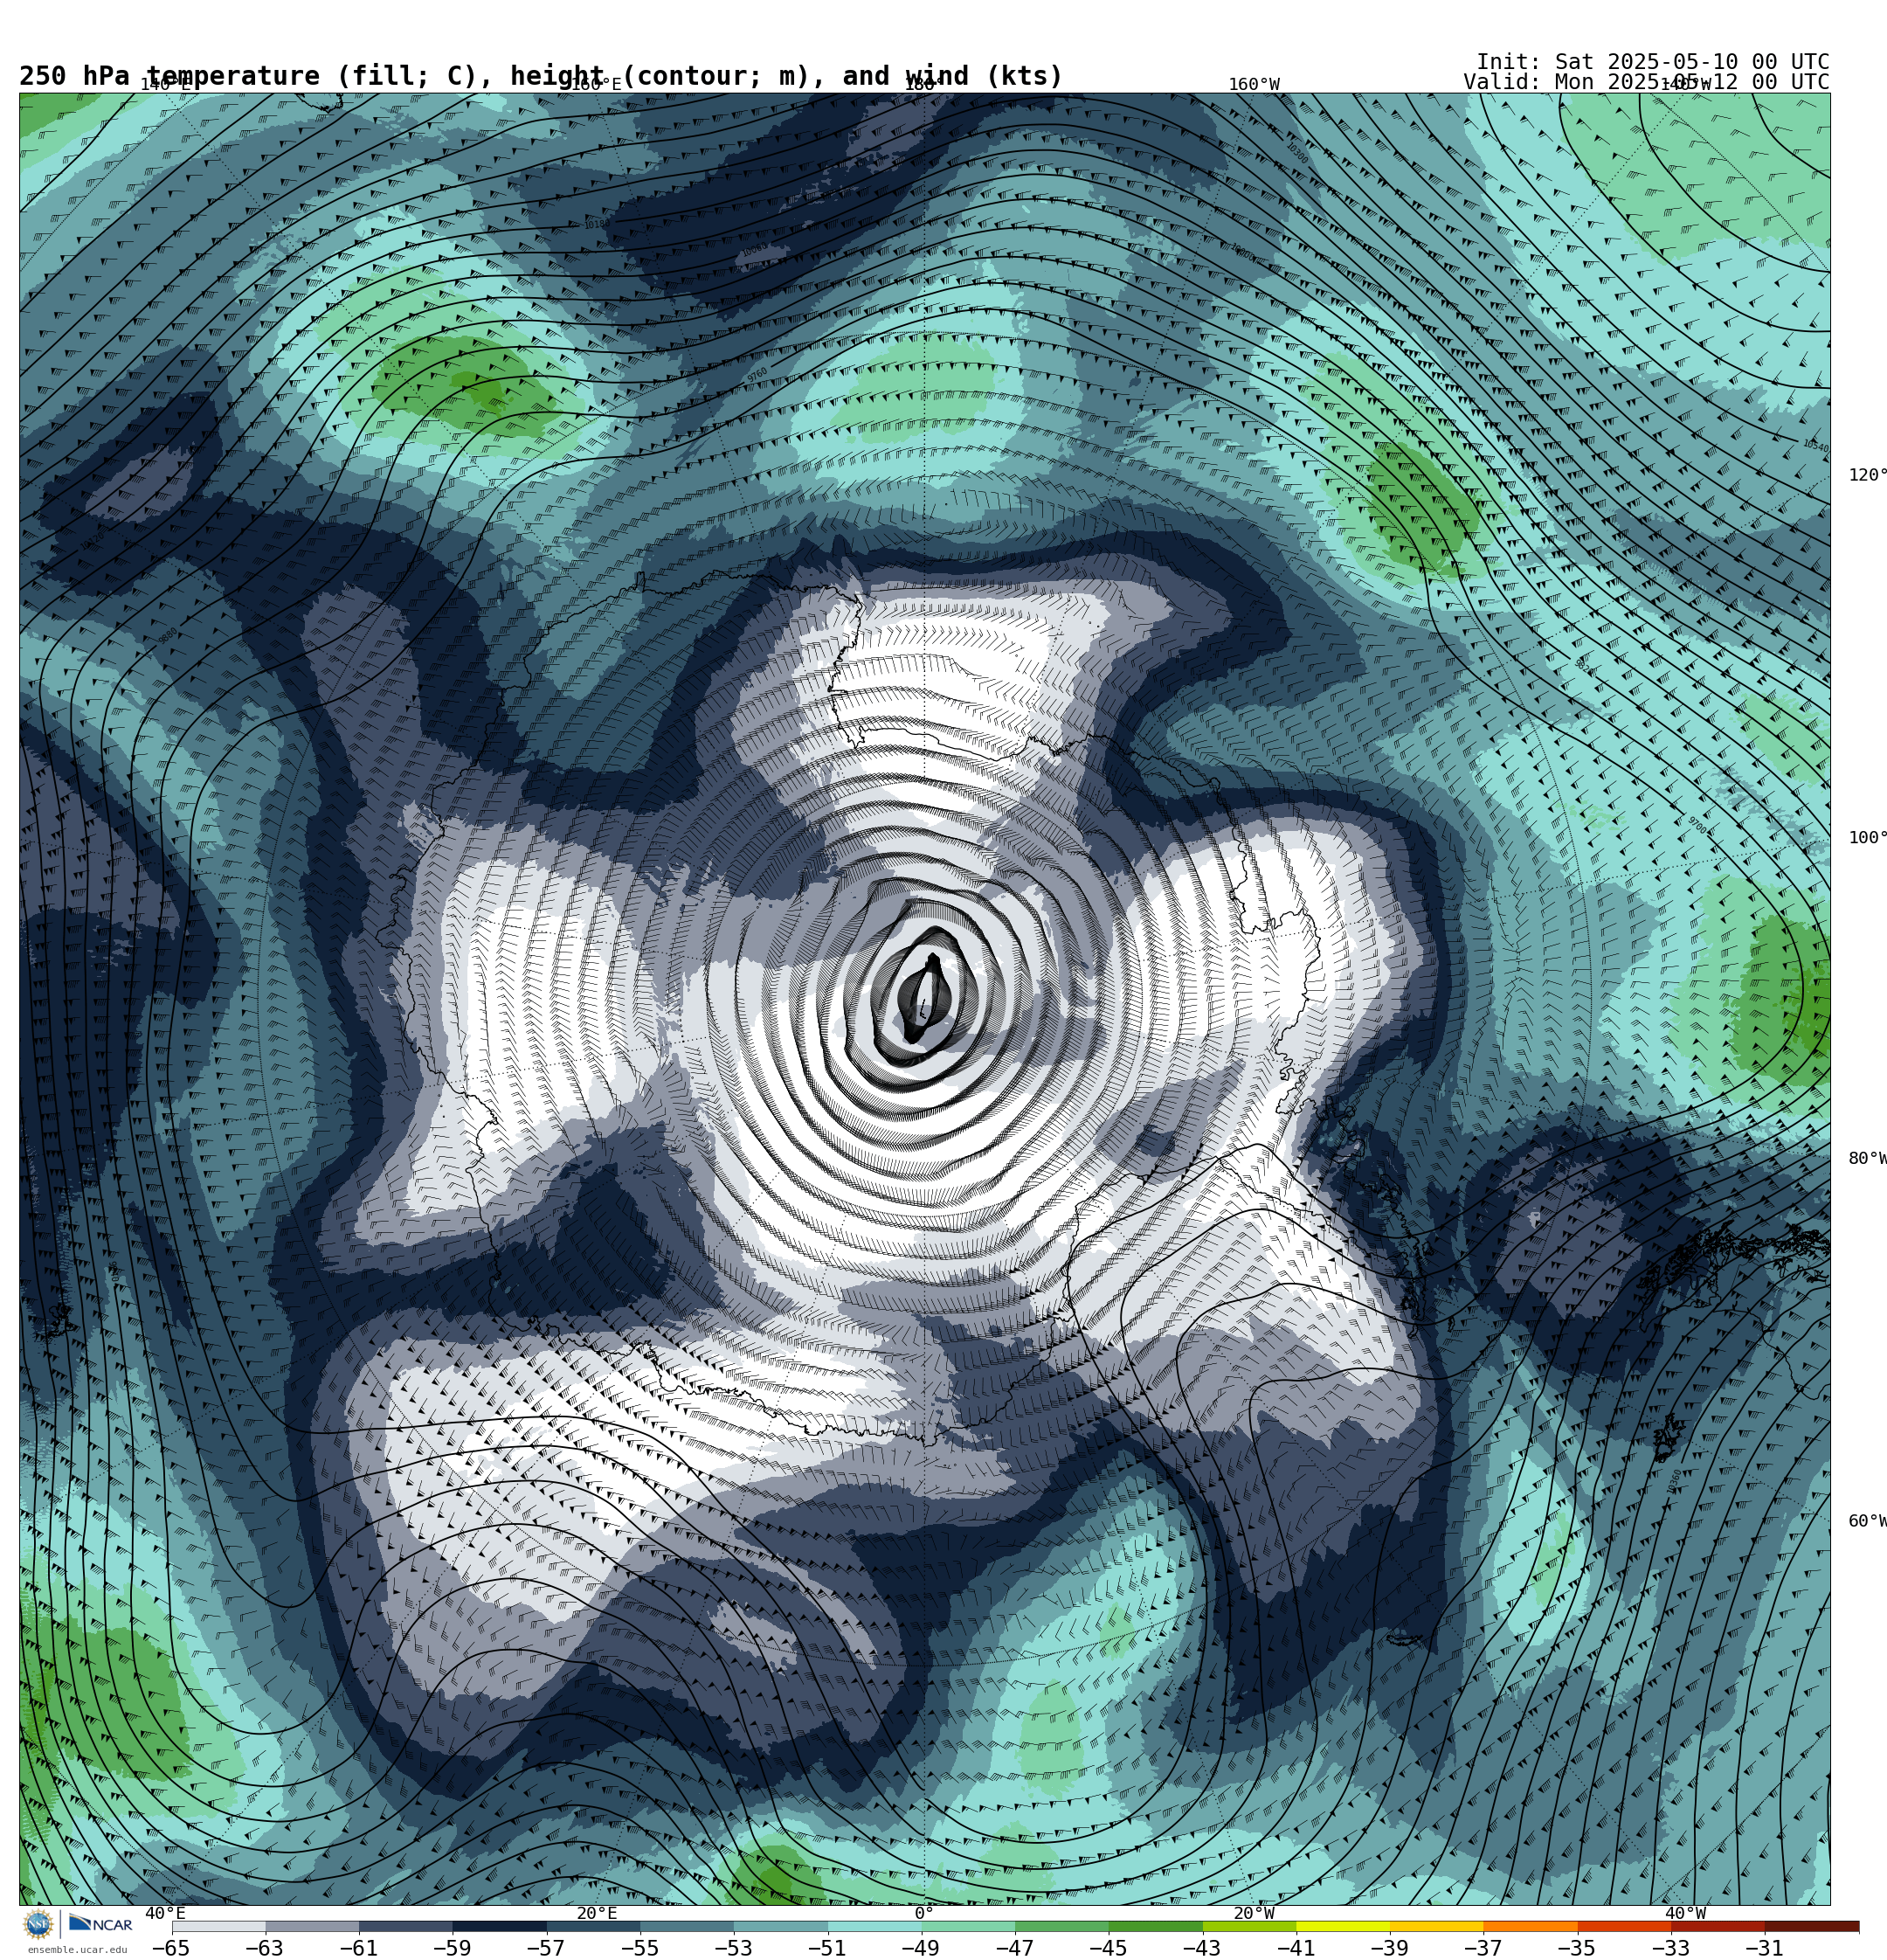This screenshot has width=1887, height=1960.
Task: Click the -55 colorbar tick label
Action: pyautogui.click(x=640, y=1948)
